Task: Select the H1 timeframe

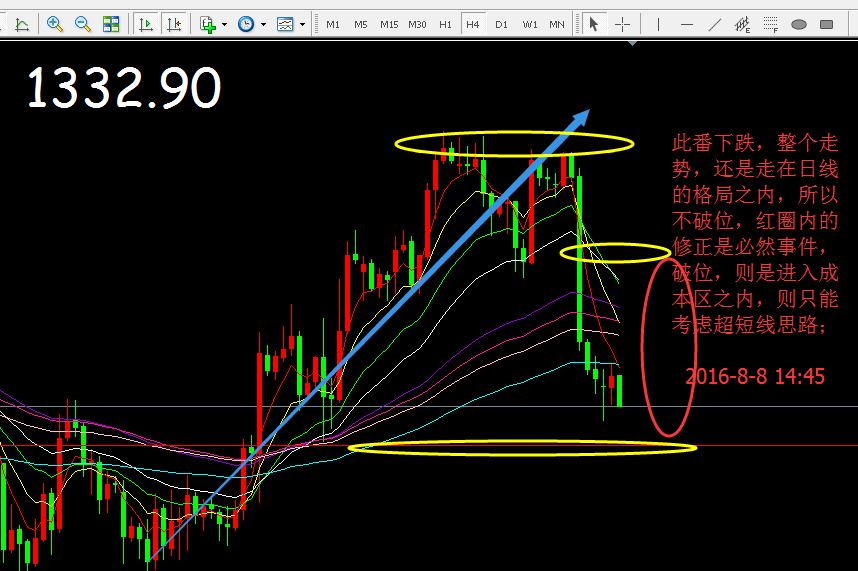Action: point(445,25)
